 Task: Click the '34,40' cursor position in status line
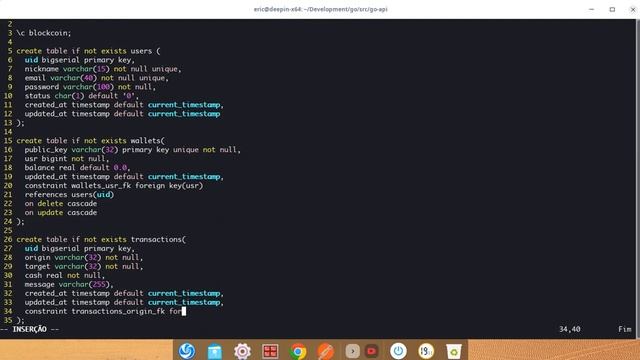pyautogui.click(x=569, y=329)
